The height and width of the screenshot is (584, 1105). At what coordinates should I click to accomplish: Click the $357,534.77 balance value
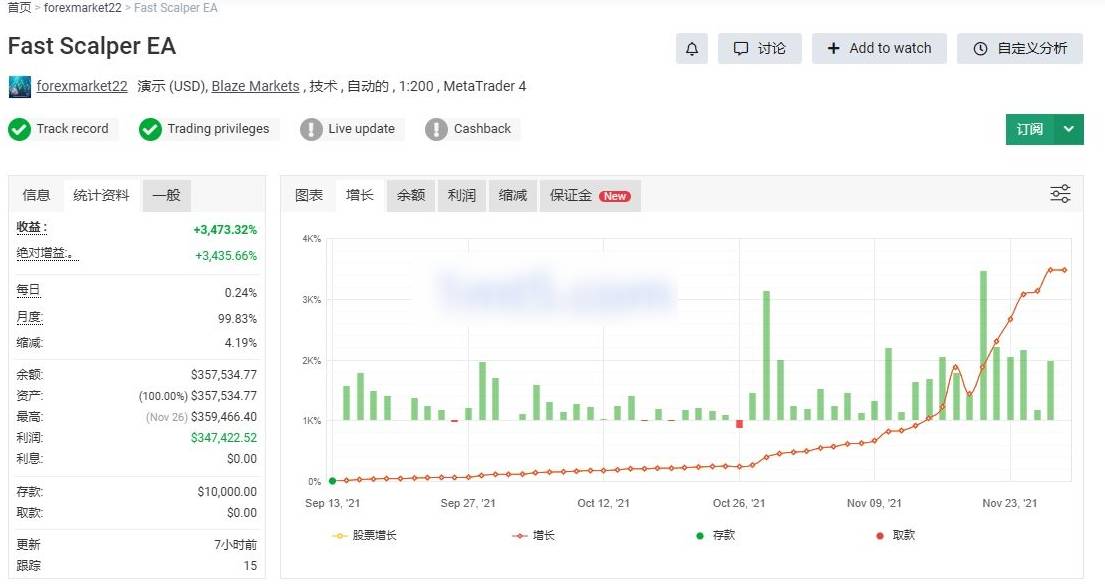[223, 375]
